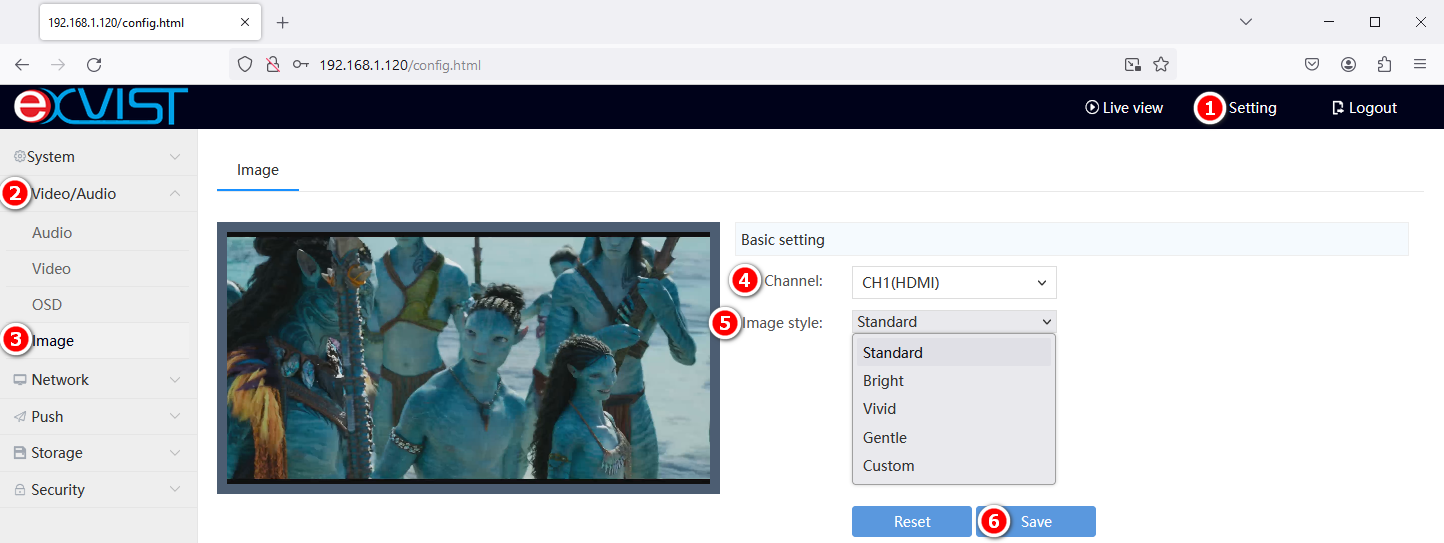1444x543 pixels.
Task: Click the picture-in-picture icon in the address bar
Action: click(1133, 65)
